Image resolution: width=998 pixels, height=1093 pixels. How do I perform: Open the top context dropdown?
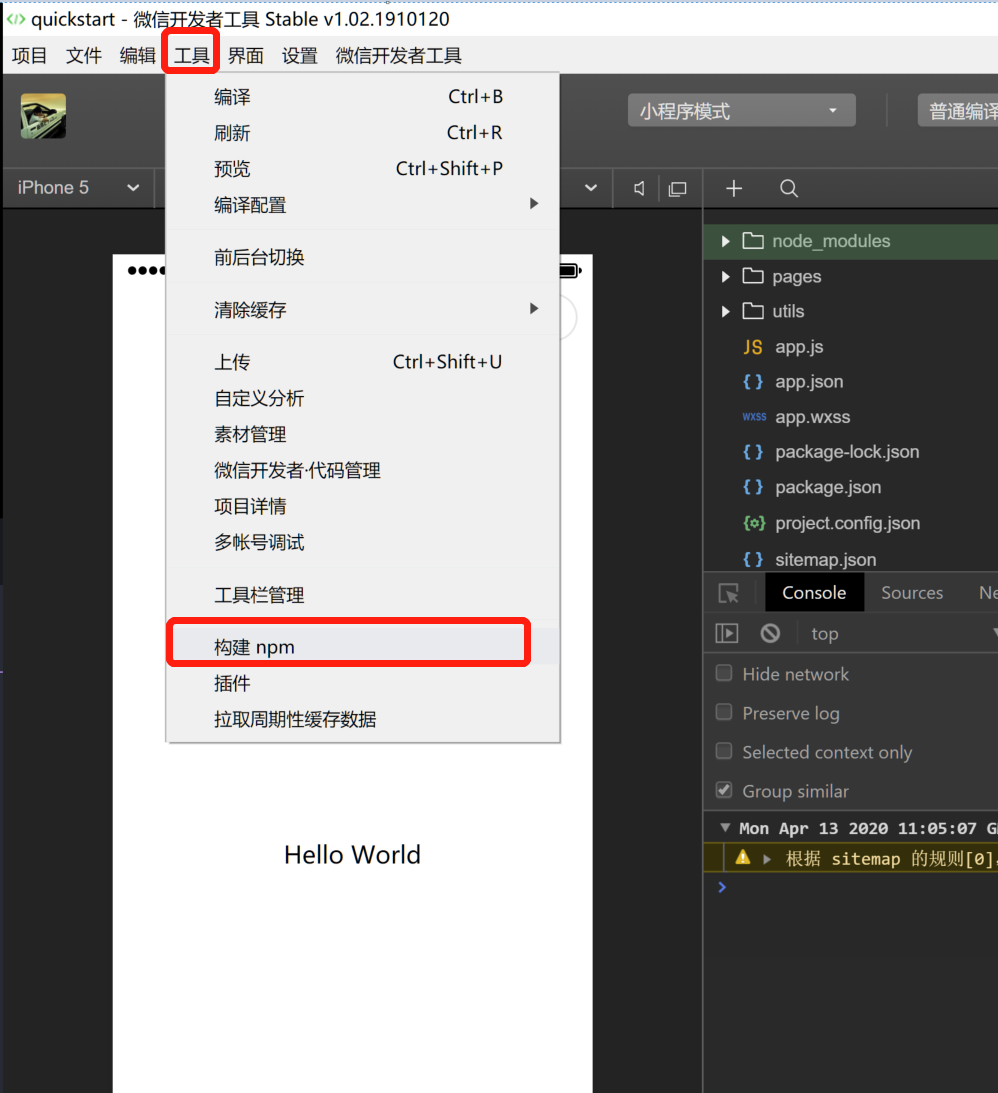(x=903, y=634)
